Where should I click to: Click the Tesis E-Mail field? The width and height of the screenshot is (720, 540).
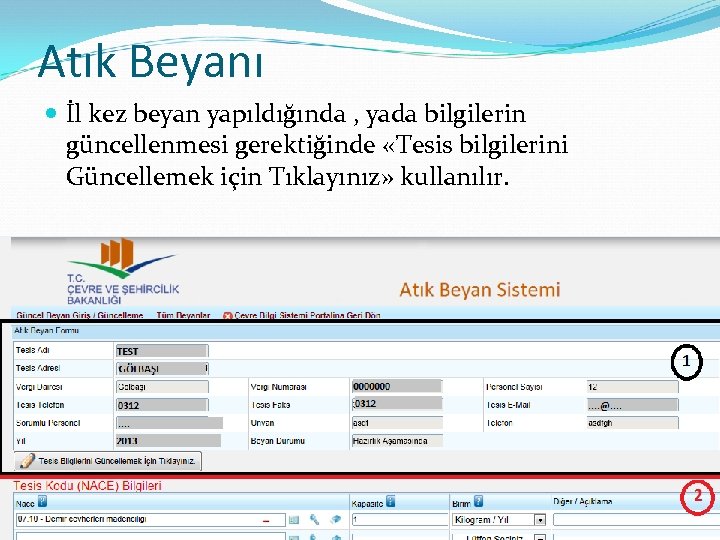coord(632,405)
